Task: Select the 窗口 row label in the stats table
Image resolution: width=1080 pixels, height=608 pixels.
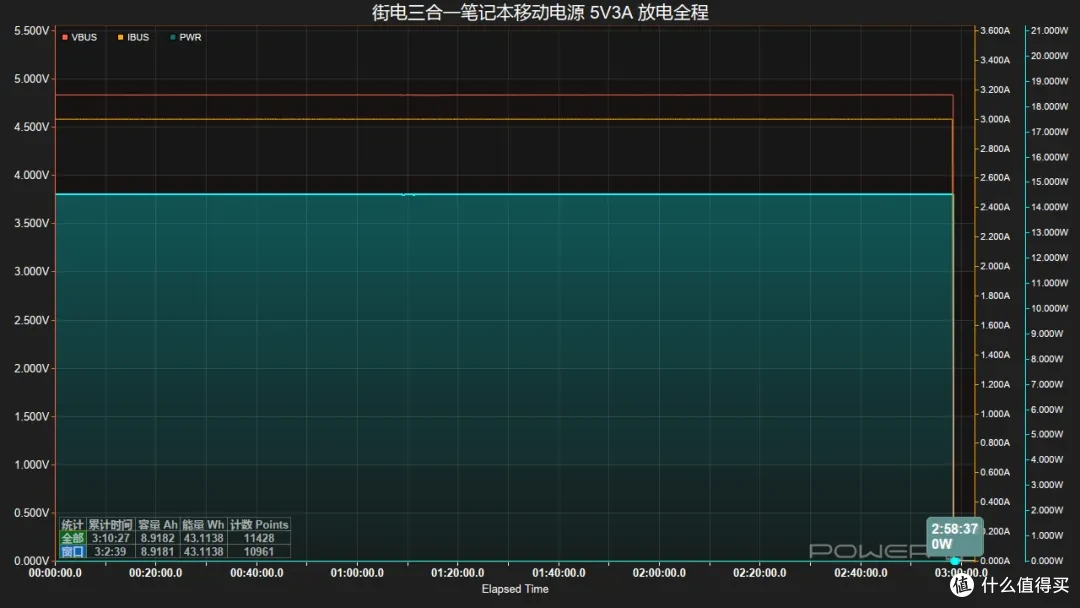Action: click(x=72, y=552)
